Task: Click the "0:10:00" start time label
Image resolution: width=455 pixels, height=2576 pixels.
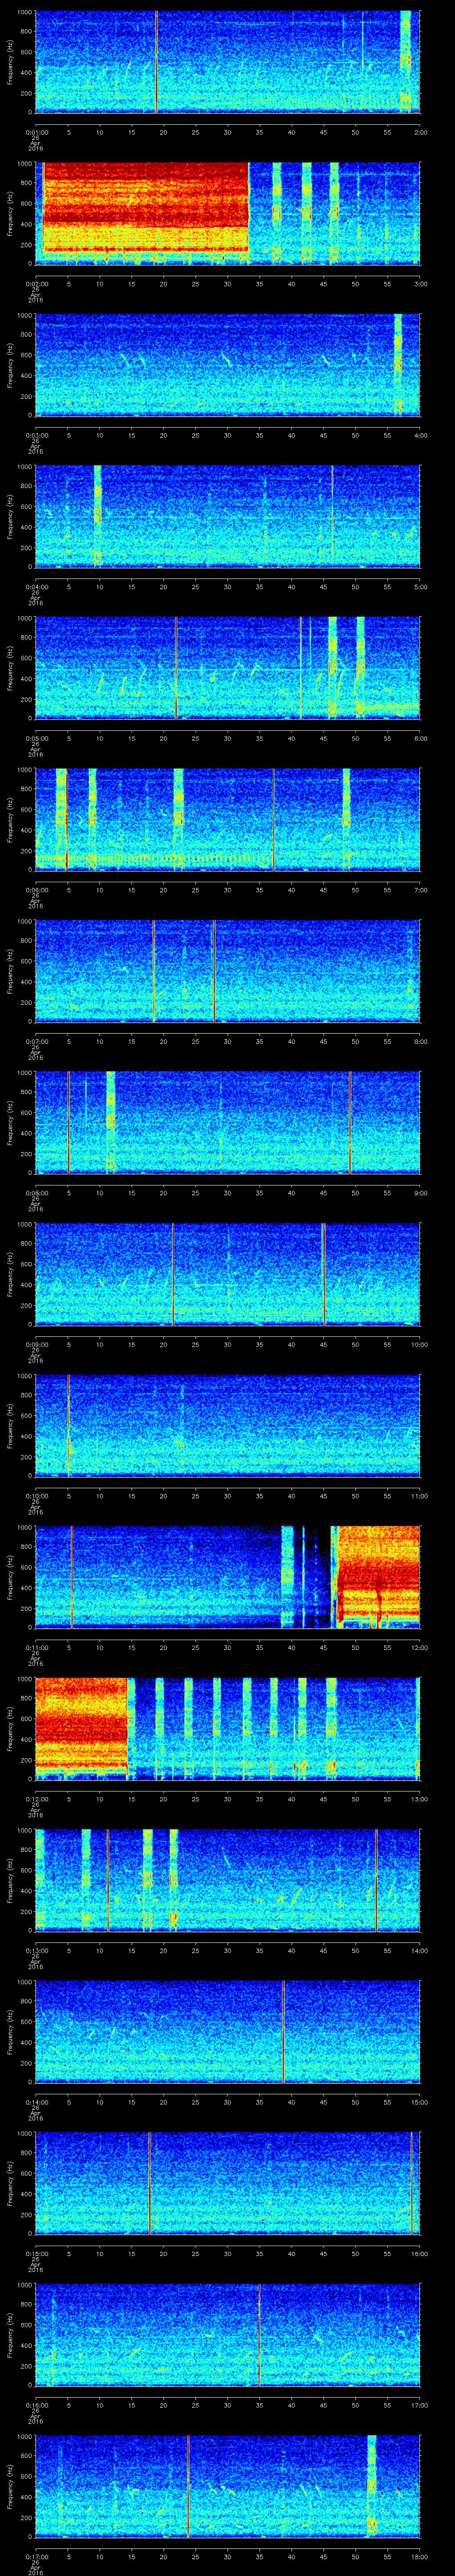Action: coord(37,1495)
